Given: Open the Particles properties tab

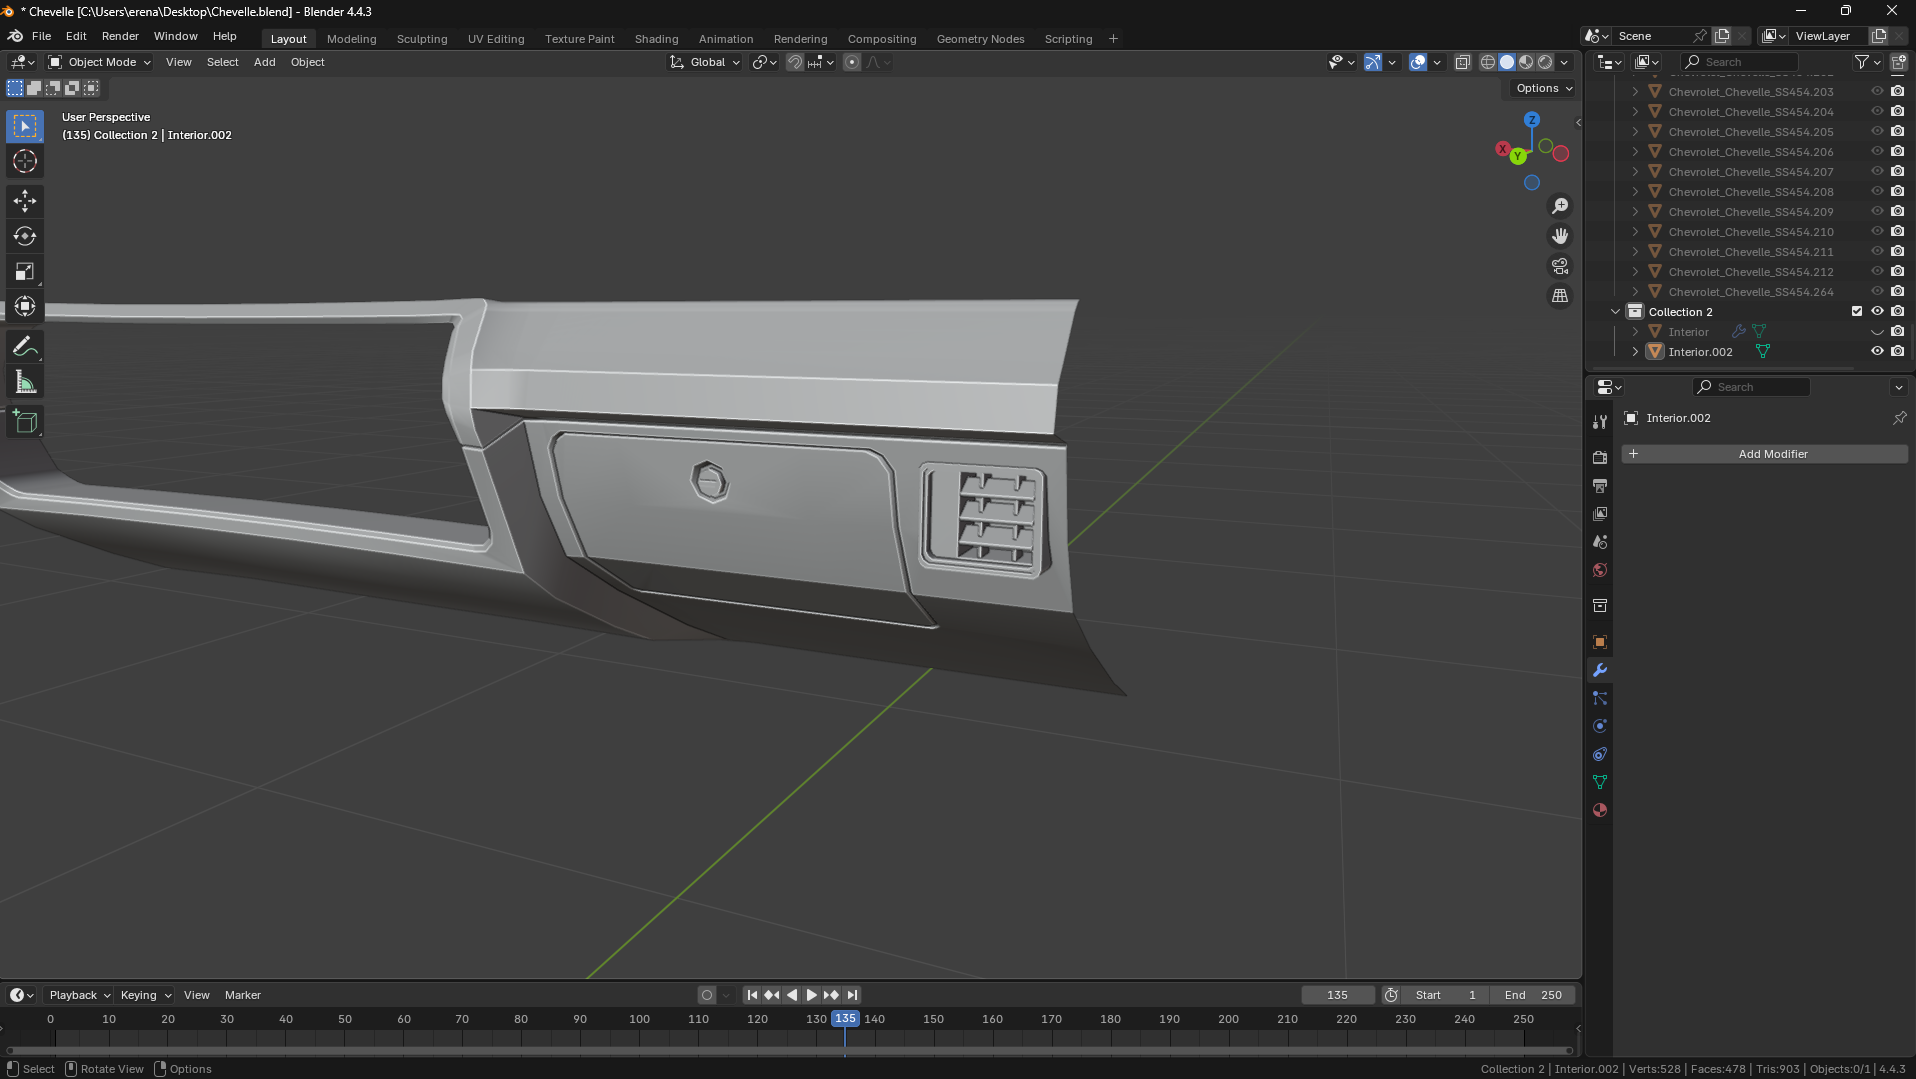Looking at the screenshot, I should click(1600, 698).
